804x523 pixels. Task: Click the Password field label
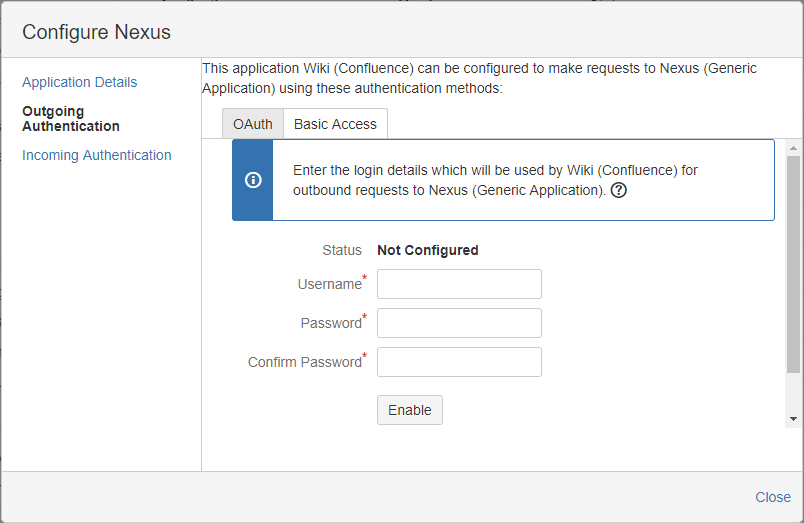click(331, 323)
